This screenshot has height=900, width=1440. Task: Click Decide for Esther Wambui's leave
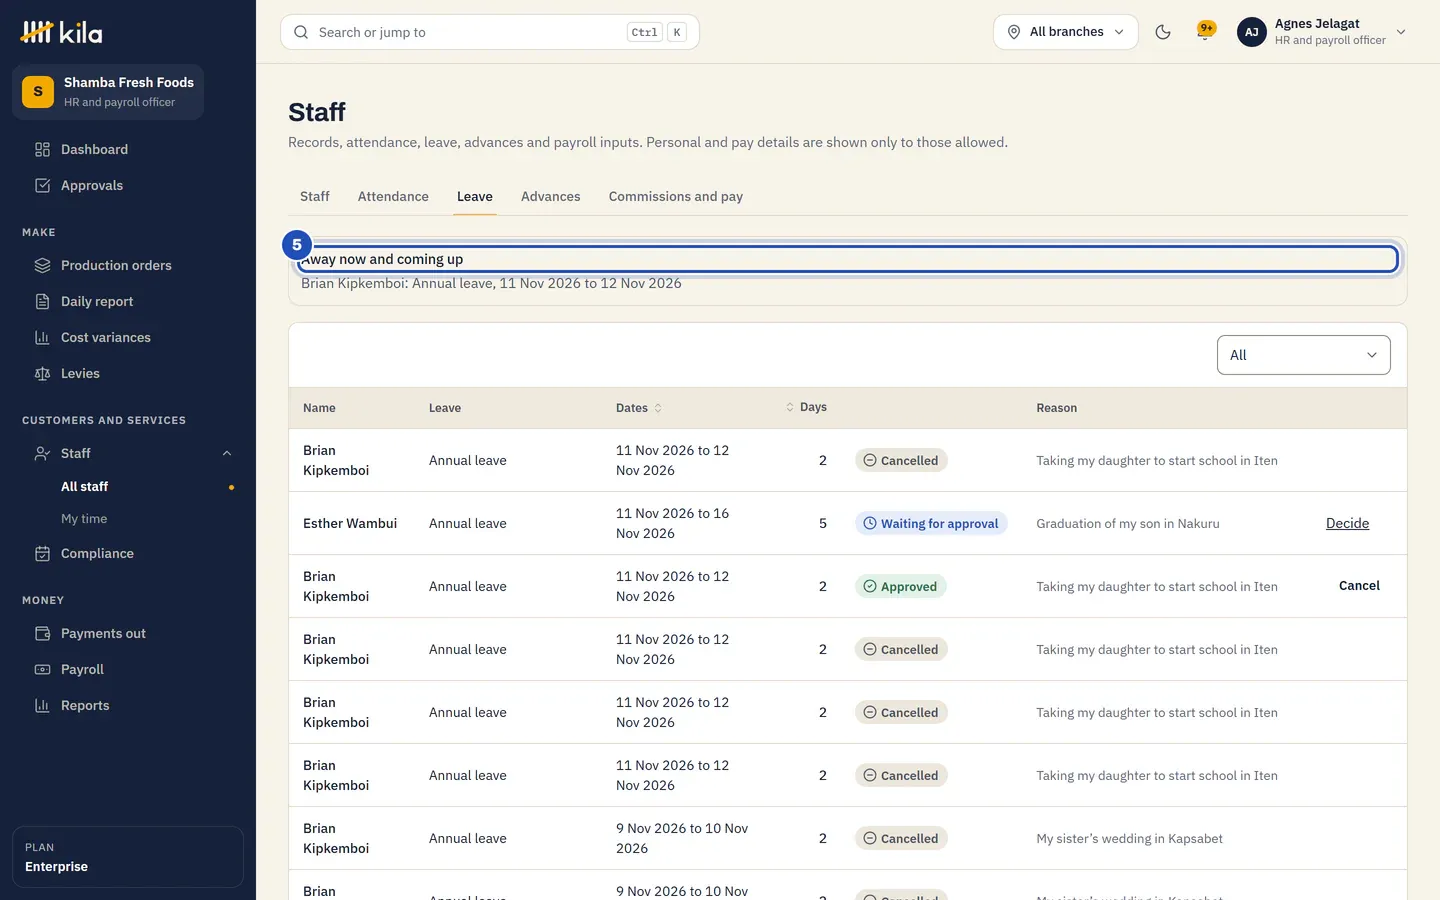[x=1347, y=524]
